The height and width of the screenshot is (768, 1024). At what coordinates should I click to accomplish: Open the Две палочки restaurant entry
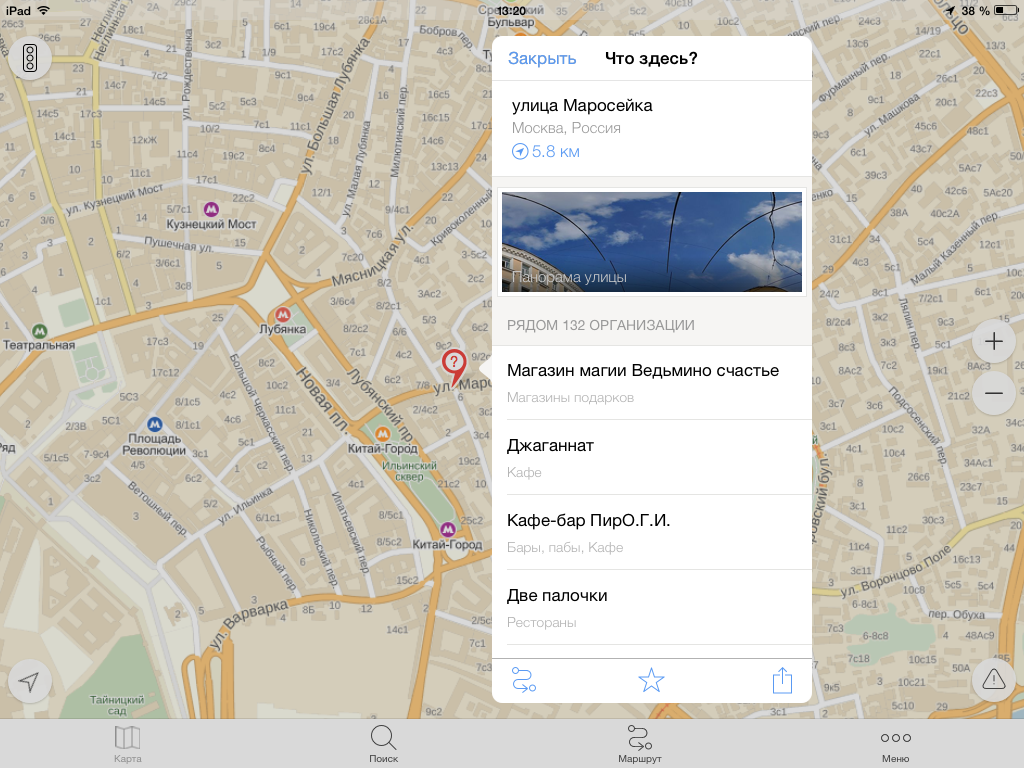(x=652, y=607)
